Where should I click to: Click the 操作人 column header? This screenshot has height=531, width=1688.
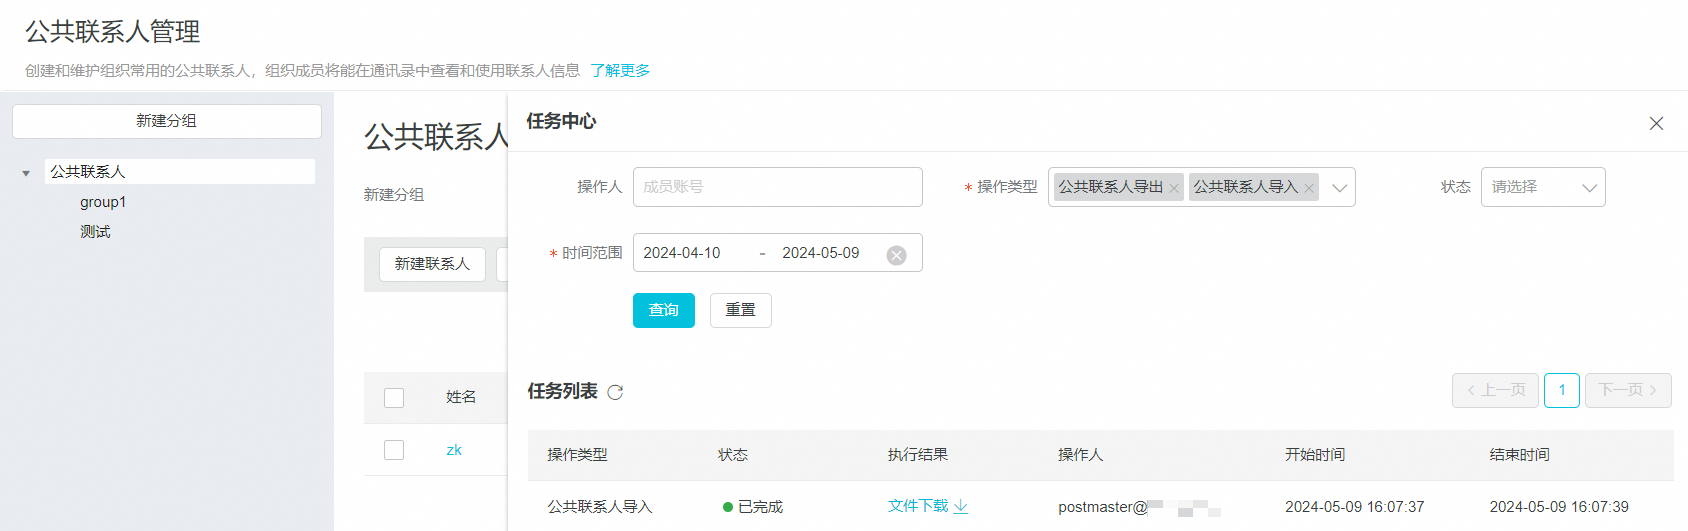point(1081,455)
